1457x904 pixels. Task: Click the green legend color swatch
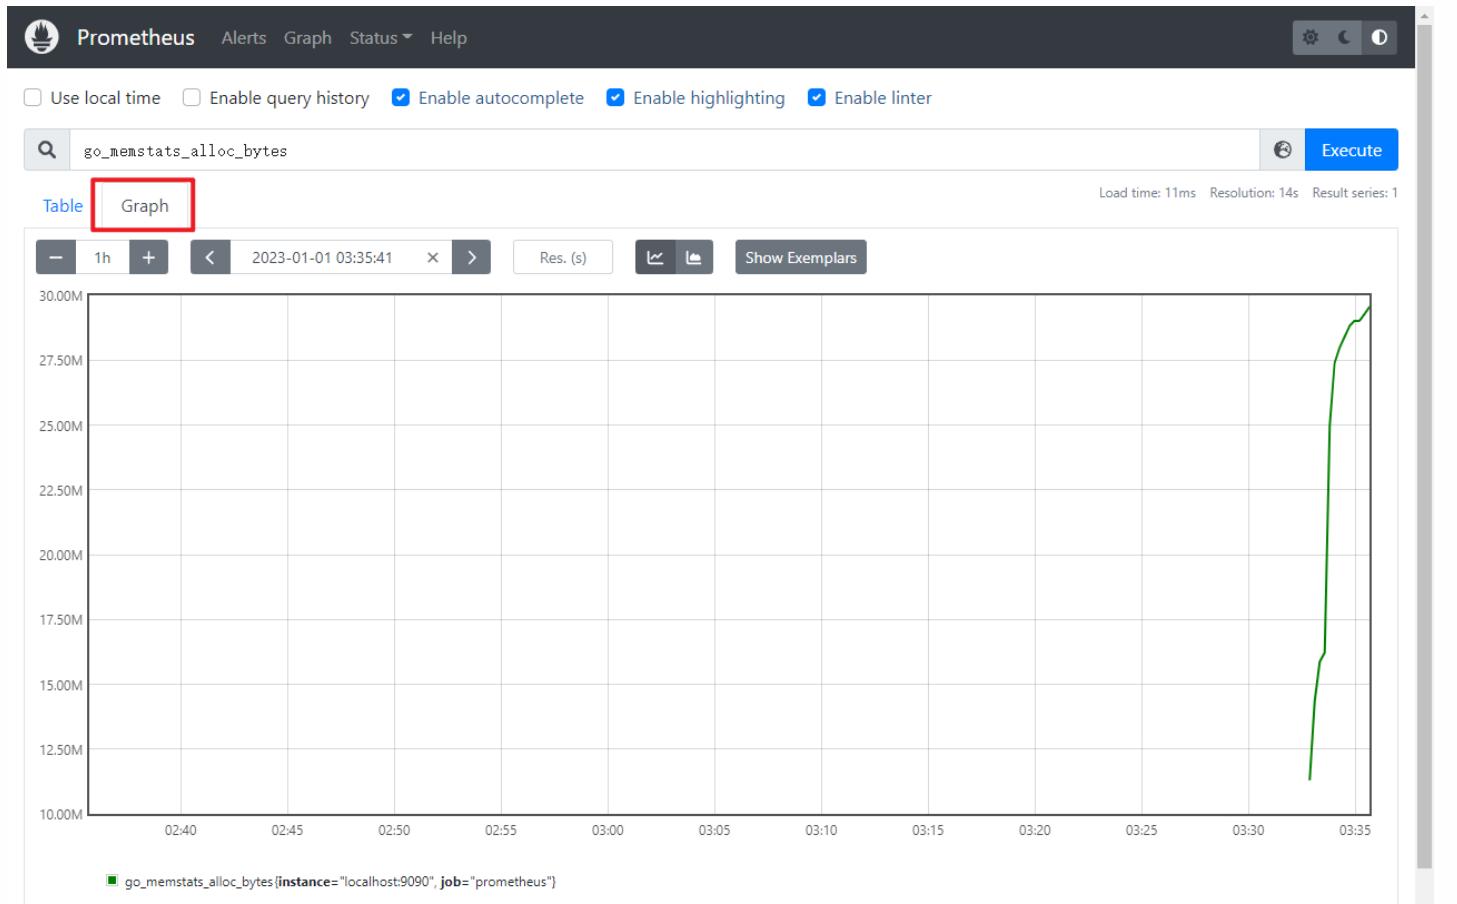click(112, 881)
